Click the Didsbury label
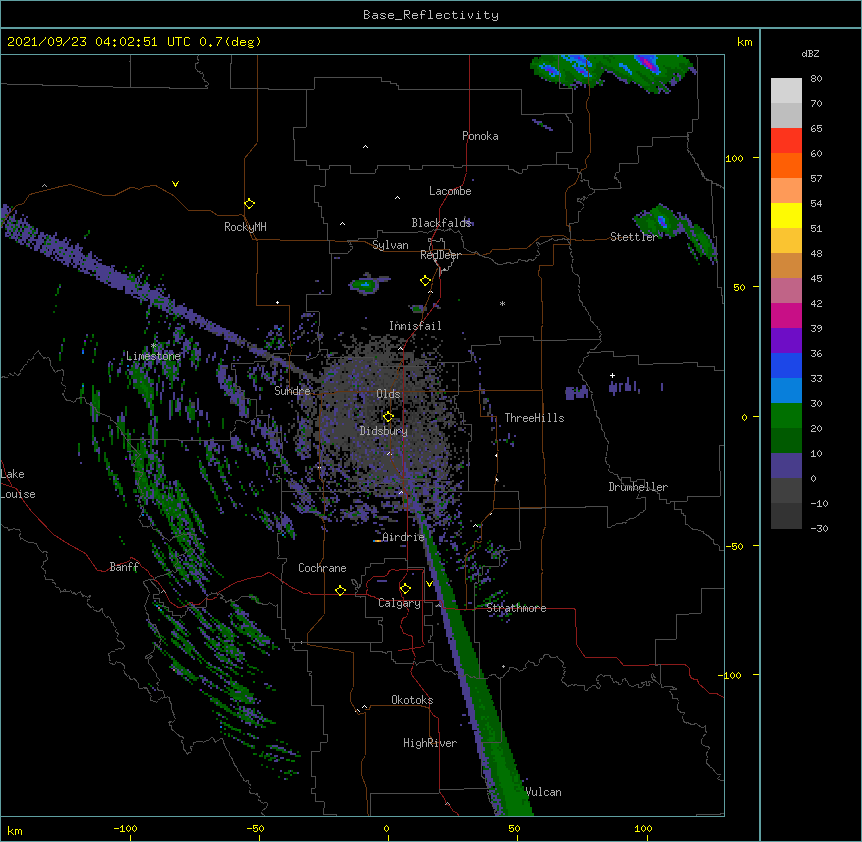The height and width of the screenshot is (842, 862). click(x=383, y=431)
